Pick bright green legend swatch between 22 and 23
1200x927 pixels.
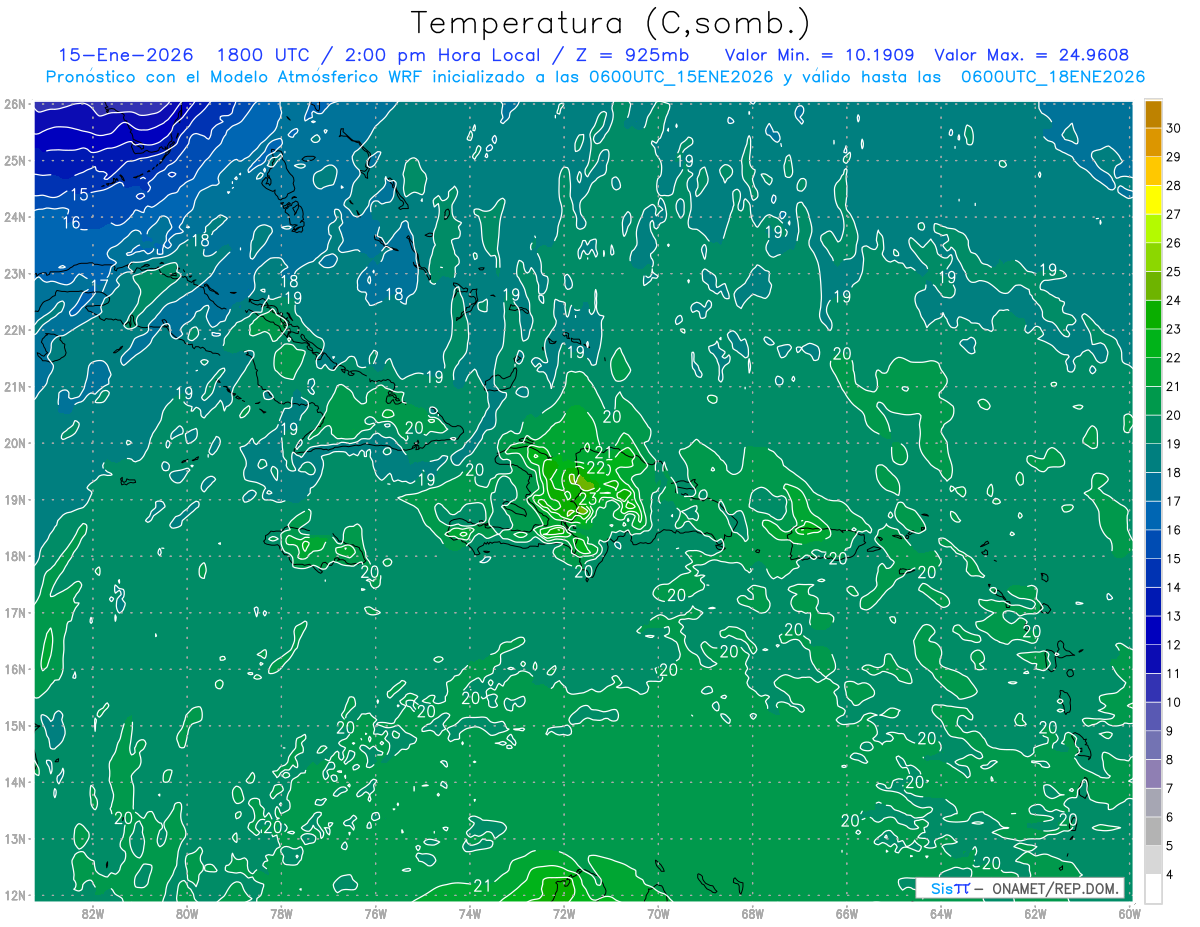click(x=1153, y=343)
